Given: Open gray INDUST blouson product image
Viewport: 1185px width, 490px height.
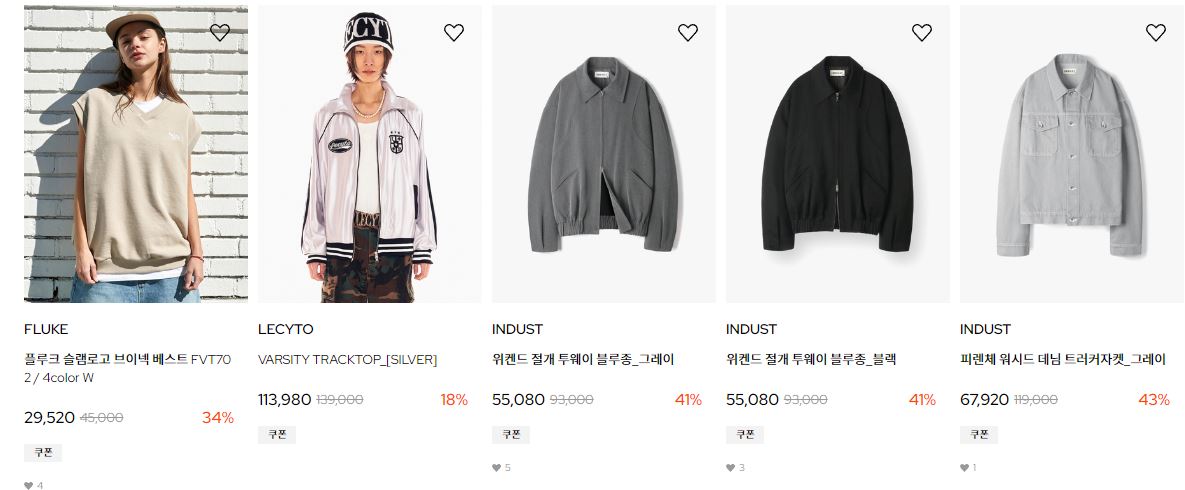Looking at the screenshot, I should click(604, 154).
